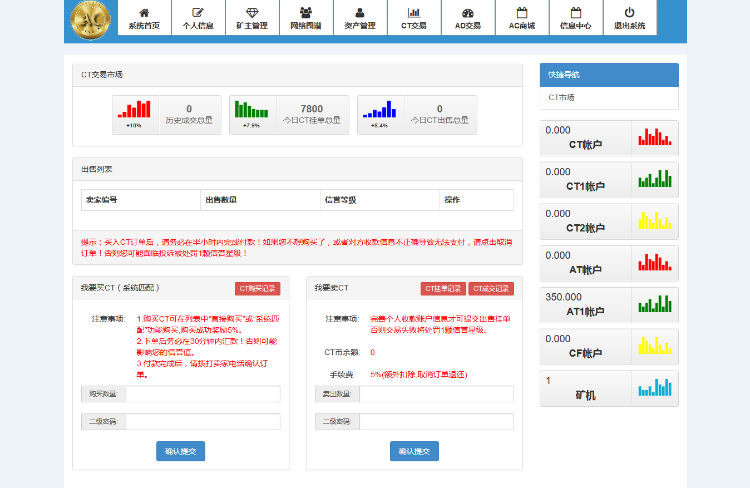Screen dimensions: 750x488
Task: Click the blue chart beside 今日CT出售总量
Action: coord(379,110)
